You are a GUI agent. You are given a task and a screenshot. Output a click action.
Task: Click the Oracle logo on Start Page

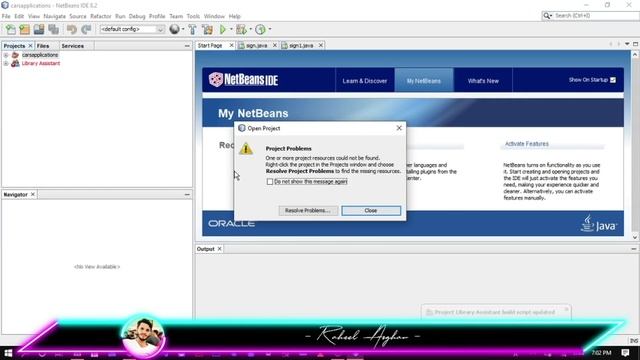231,224
